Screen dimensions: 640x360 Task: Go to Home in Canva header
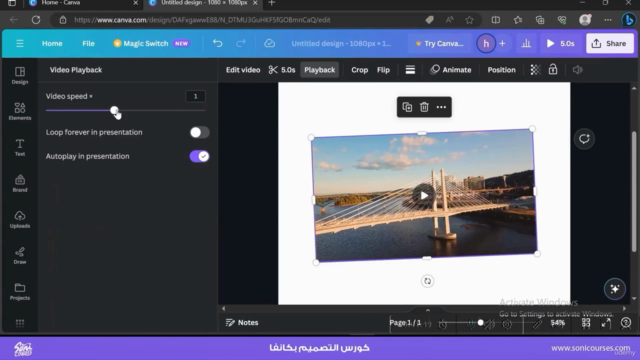point(52,43)
